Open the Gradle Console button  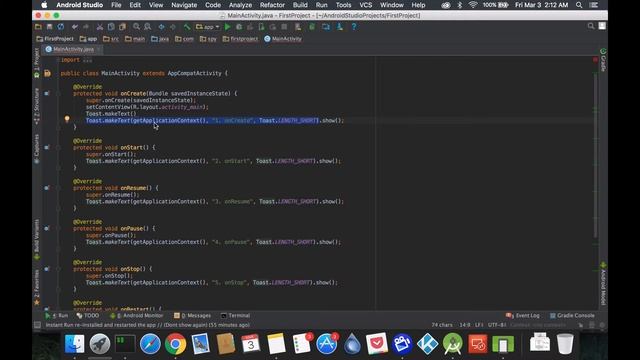(x=572, y=316)
